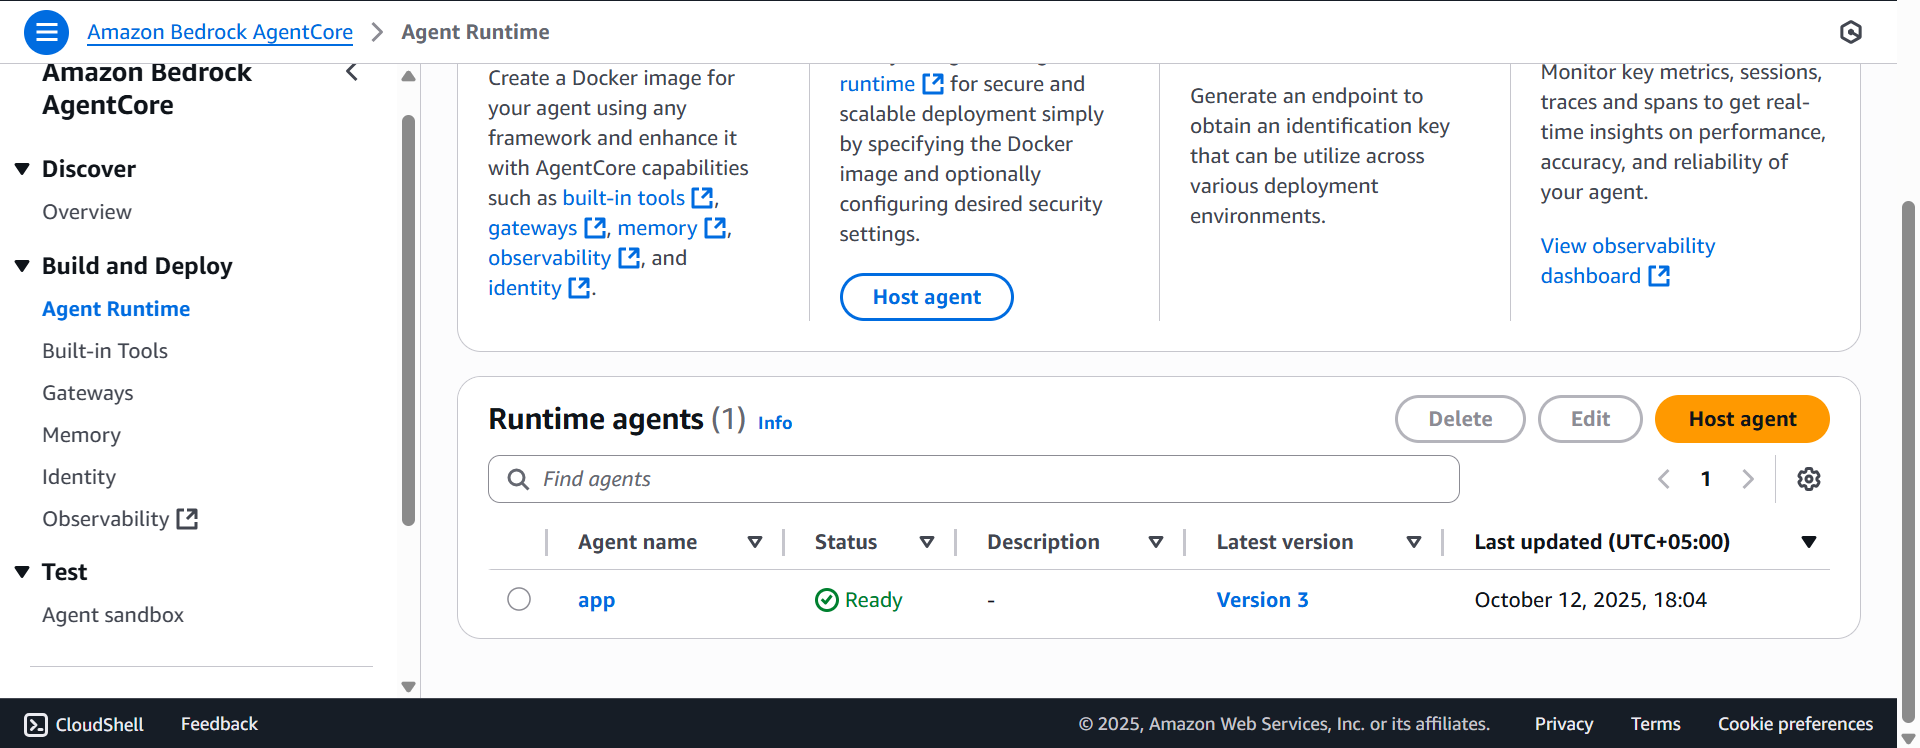This screenshot has width=1920, height=748.
Task: Click the external-link icon next to built-in tools
Action: pos(703,198)
